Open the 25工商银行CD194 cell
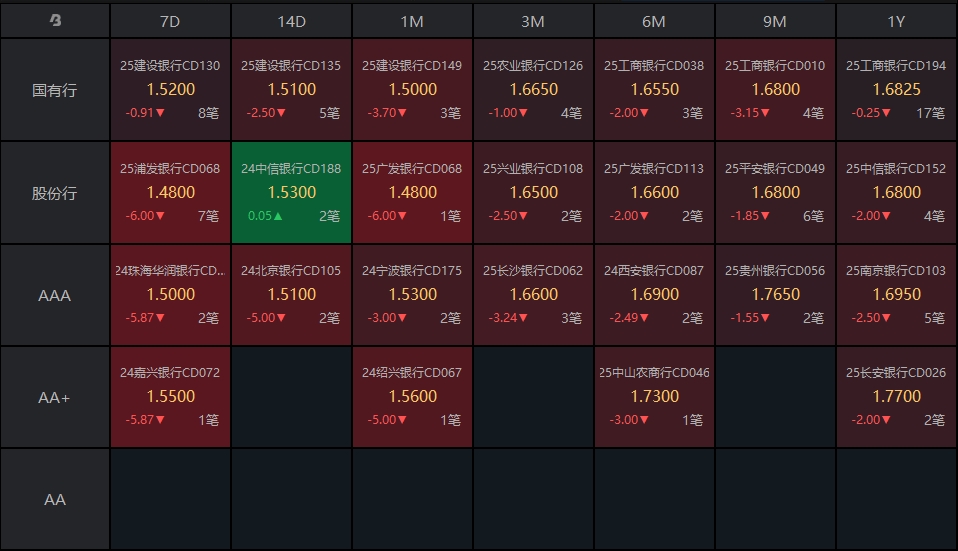Screen dimensions: 958x551 click(896, 90)
